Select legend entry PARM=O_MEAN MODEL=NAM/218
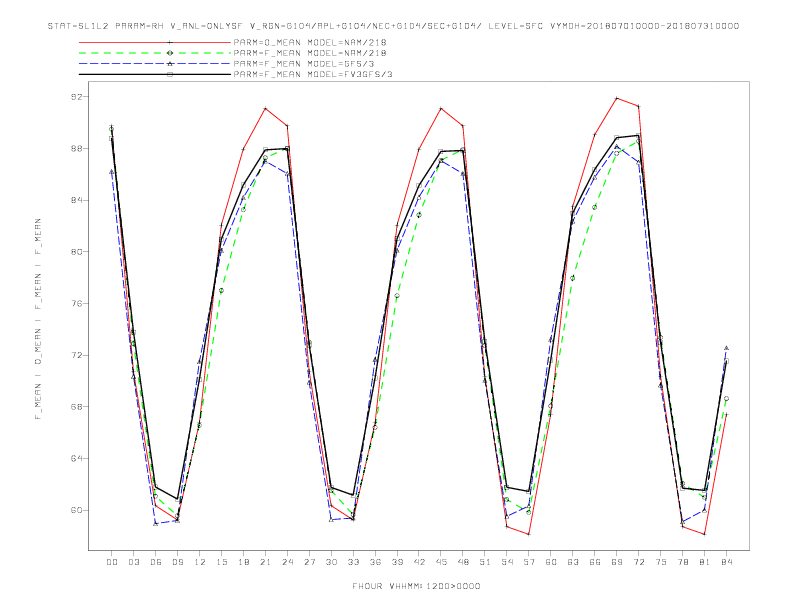 [310, 42]
